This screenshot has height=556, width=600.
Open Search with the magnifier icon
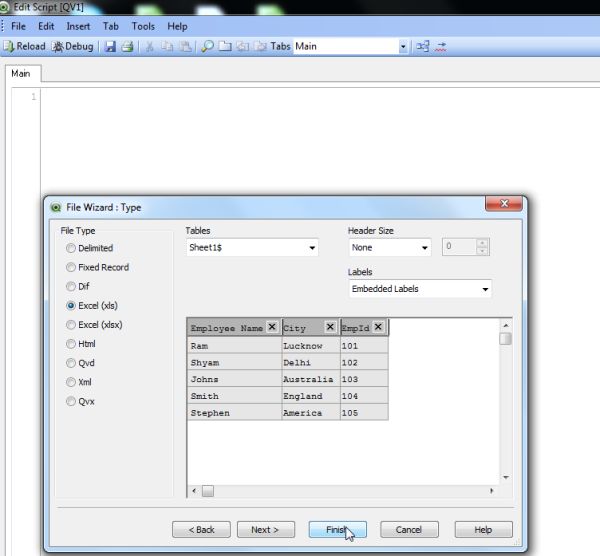click(207, 46)
